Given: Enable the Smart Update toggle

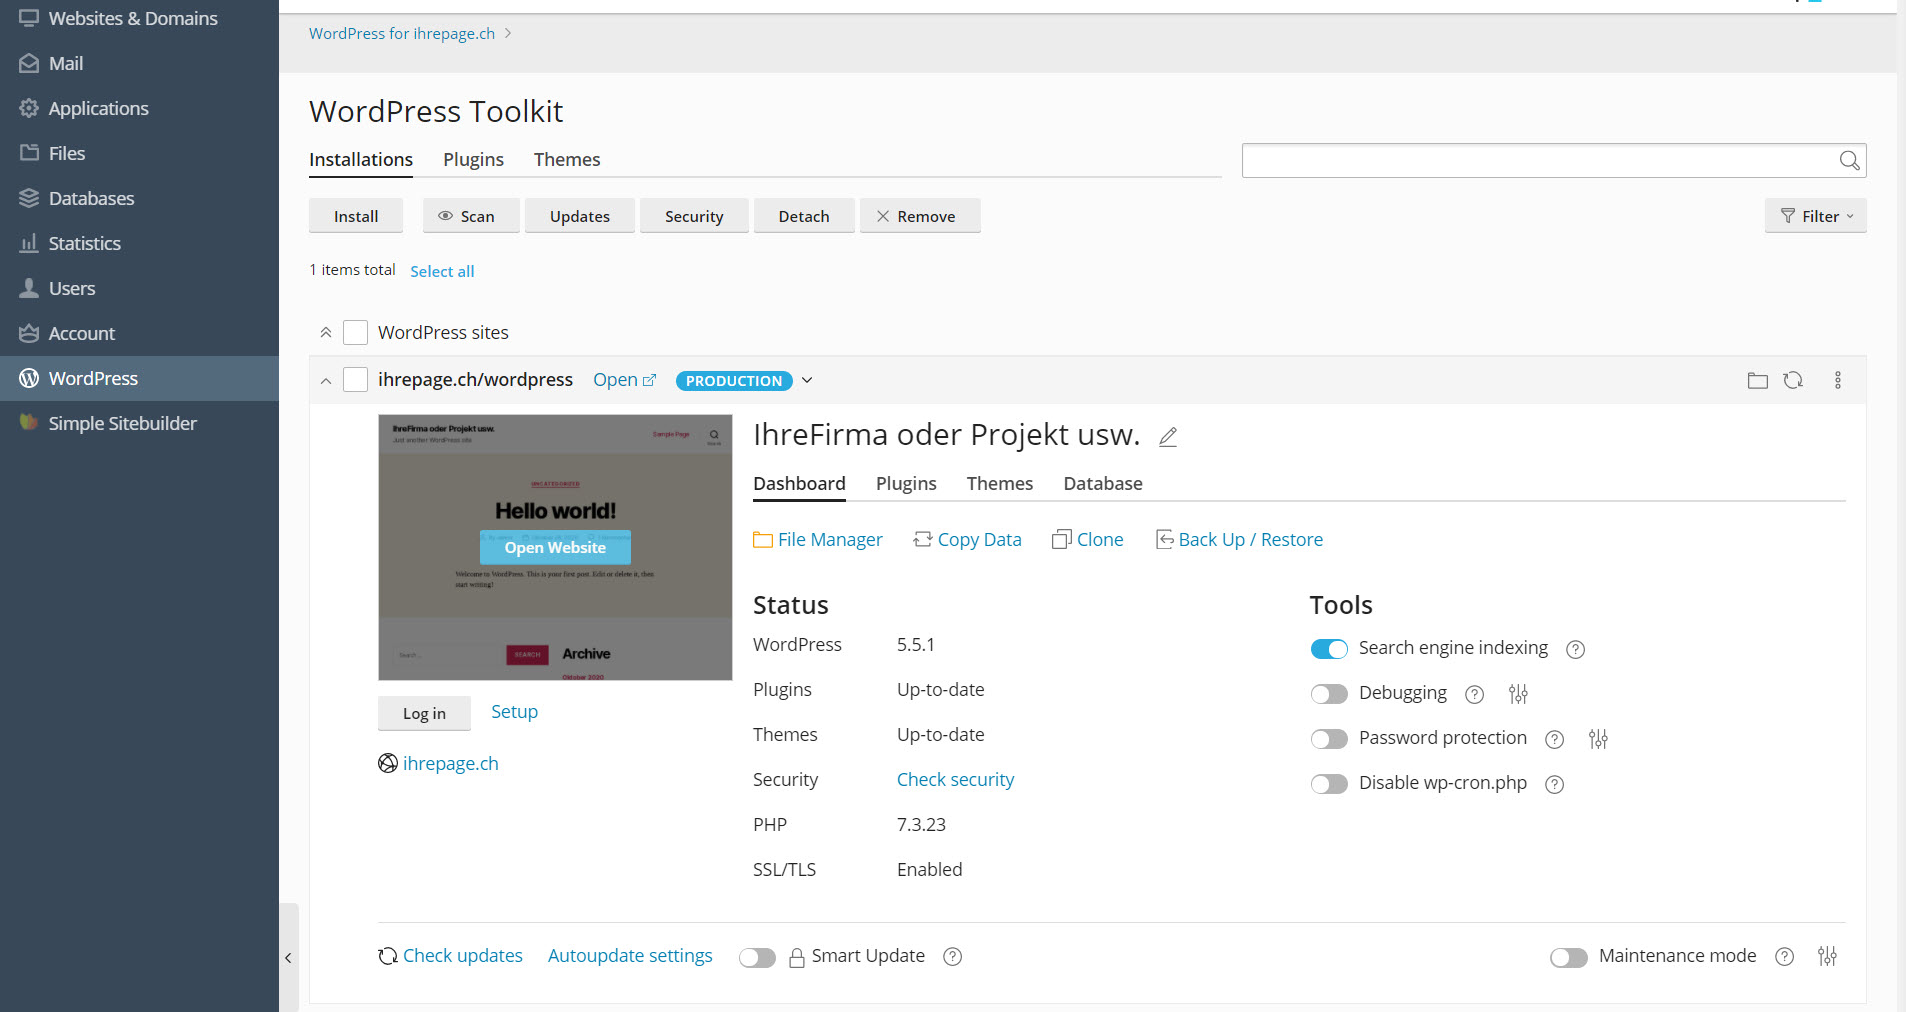Looking at the screenshot, I should (757, 957).
